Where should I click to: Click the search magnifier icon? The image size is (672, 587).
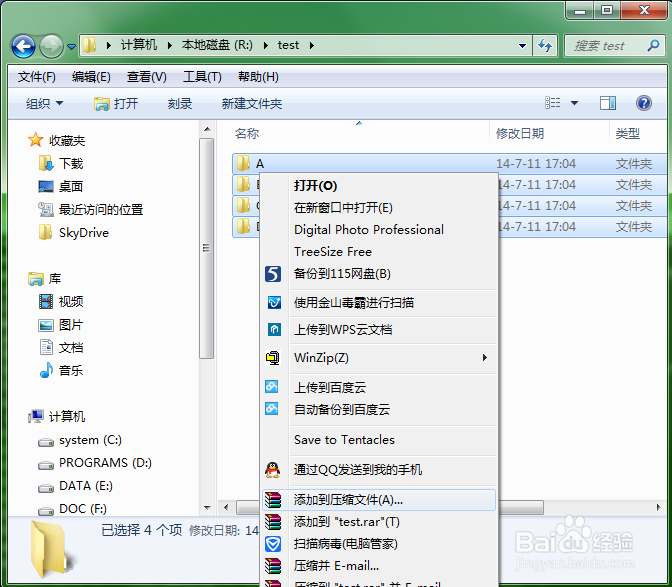coord(654,45)
